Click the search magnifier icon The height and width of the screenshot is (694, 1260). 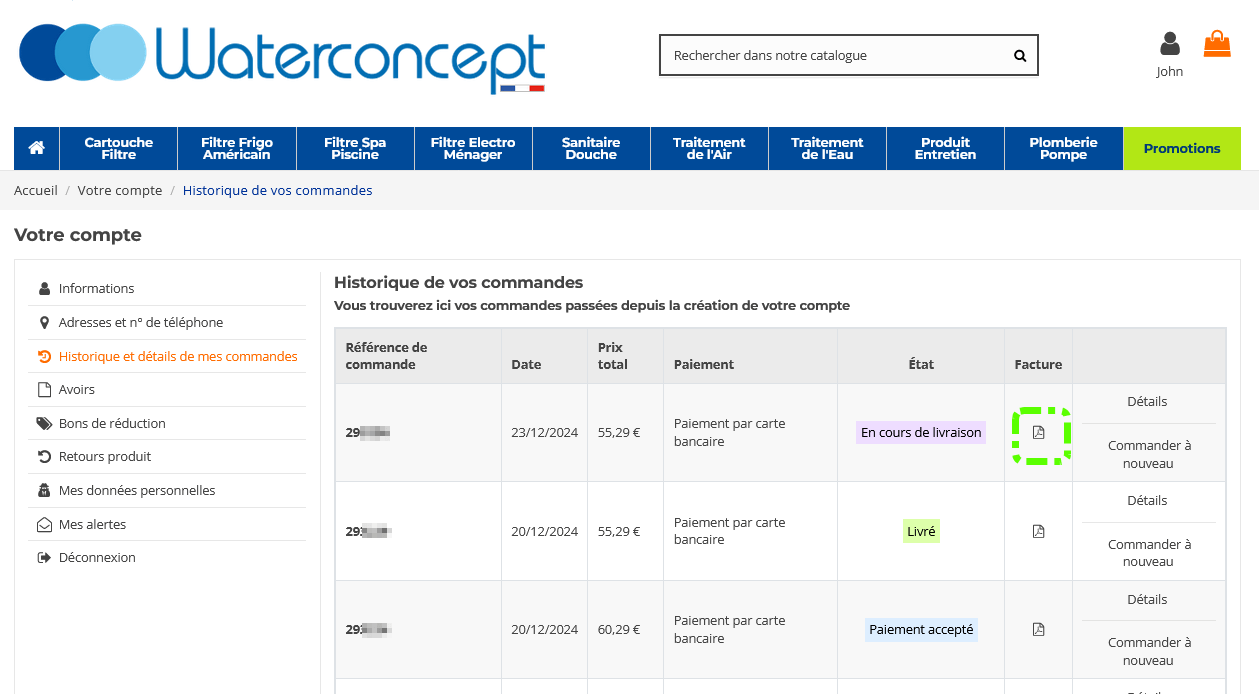(1020, 56)
